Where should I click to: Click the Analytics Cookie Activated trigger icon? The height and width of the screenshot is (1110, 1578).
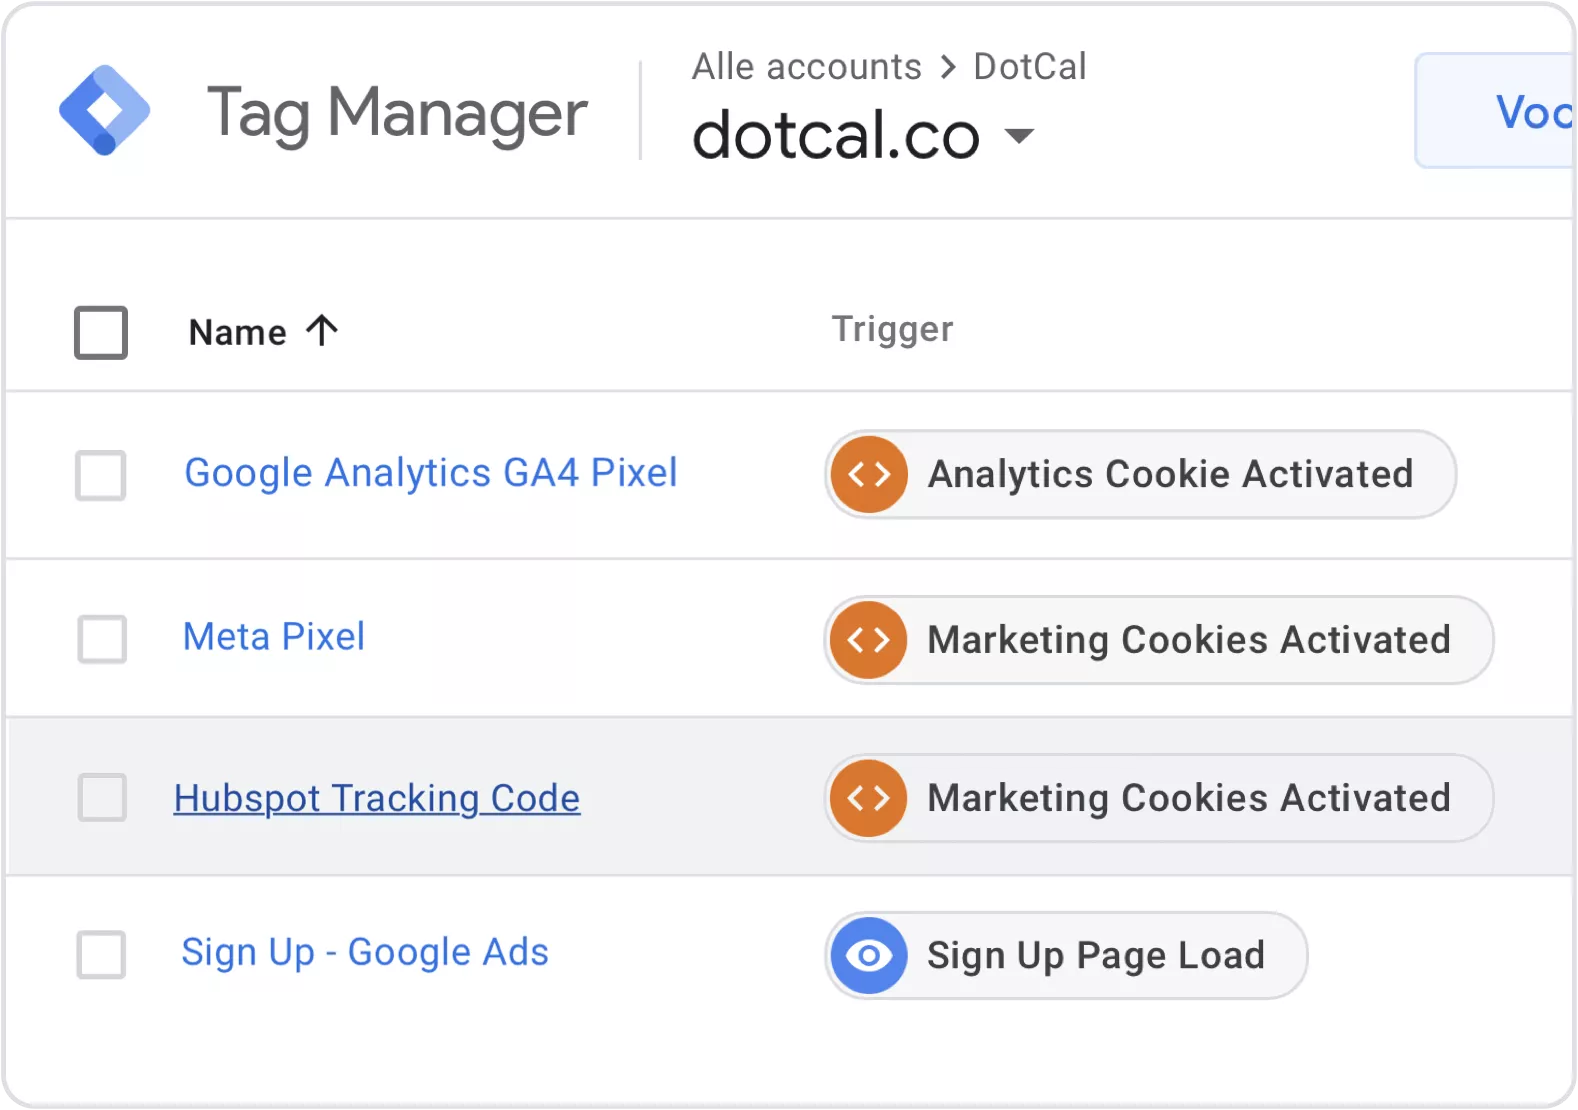[869, 474]
